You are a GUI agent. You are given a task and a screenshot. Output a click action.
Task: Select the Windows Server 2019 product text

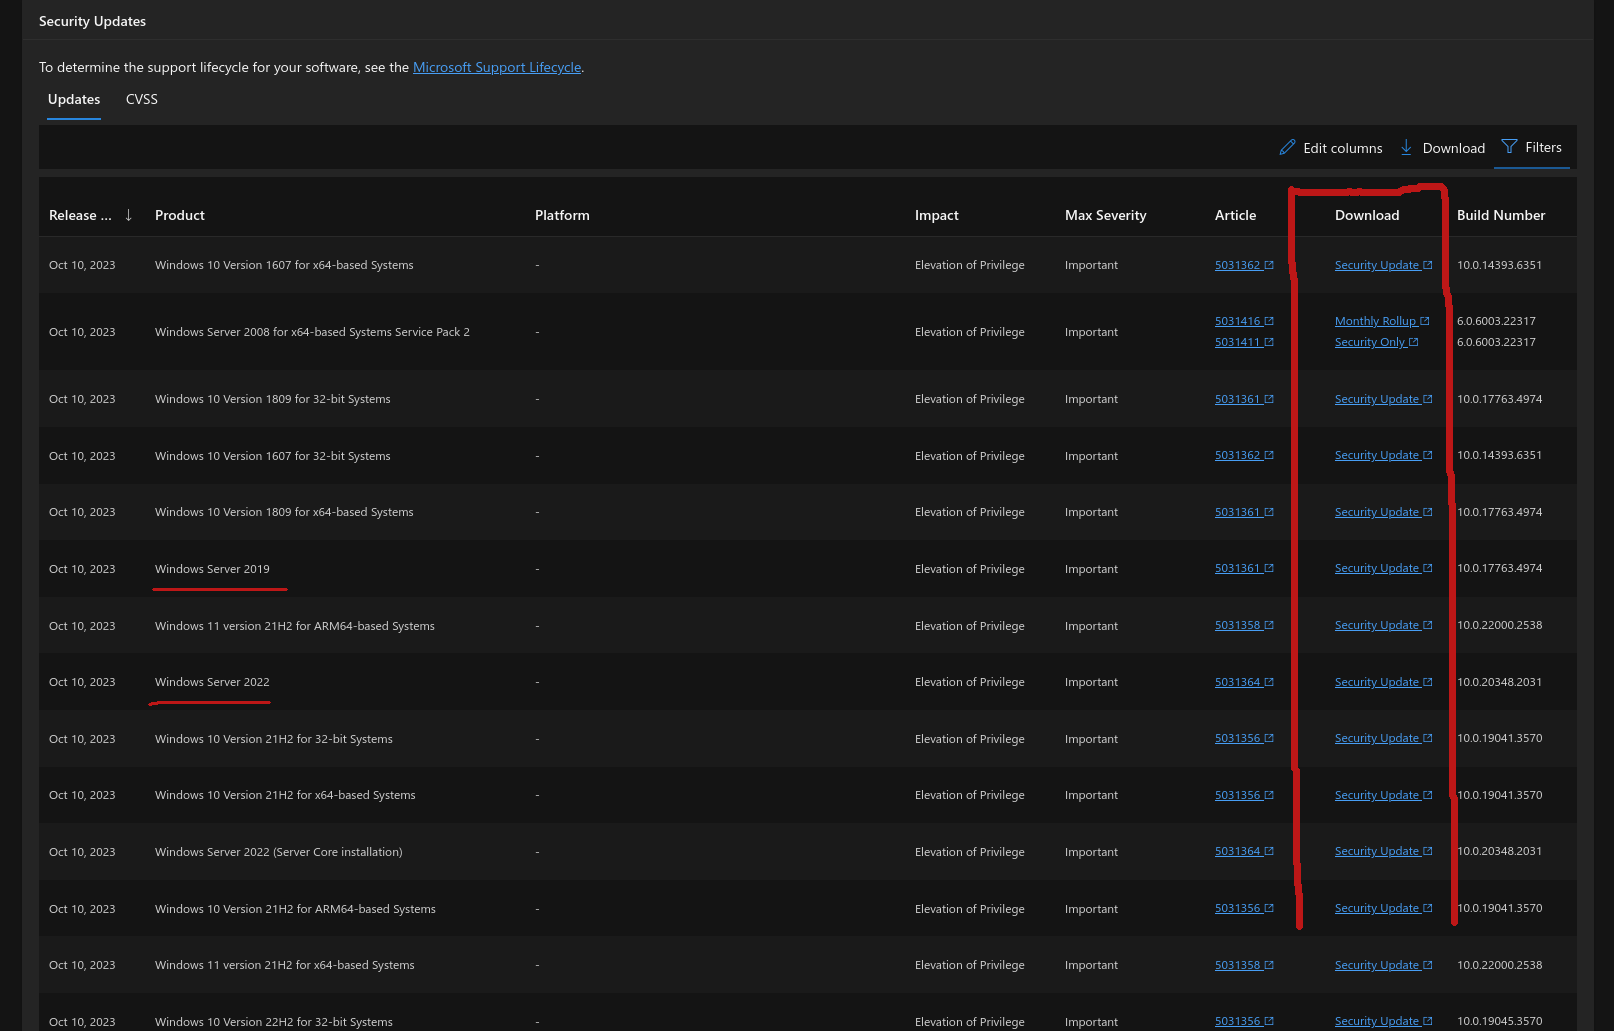pyautogui.click(x=212, y=569)
